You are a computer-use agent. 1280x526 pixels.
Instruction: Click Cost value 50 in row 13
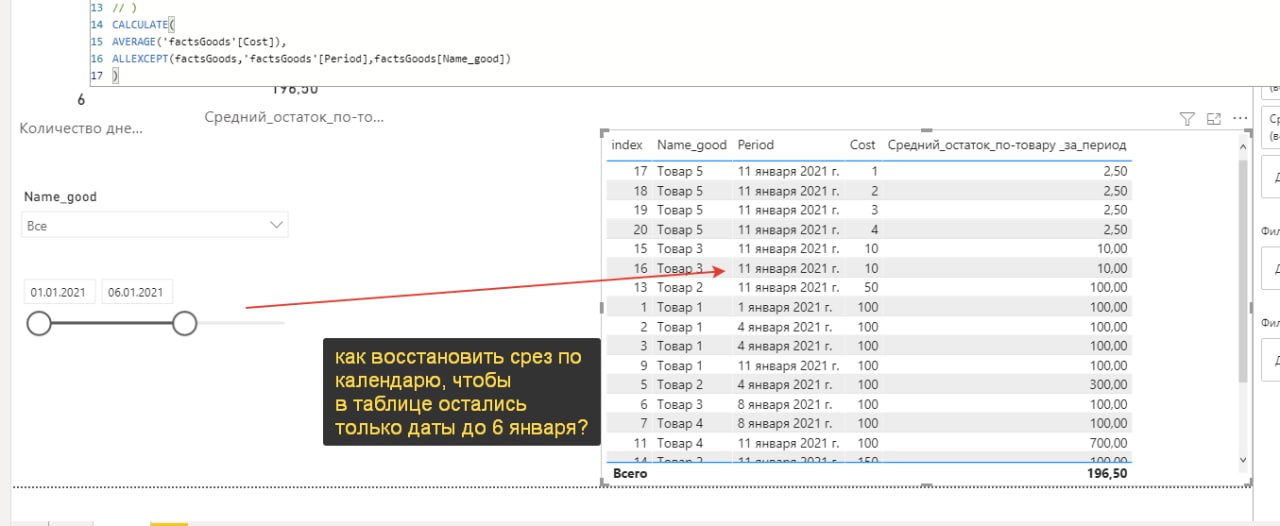(870, 287)
